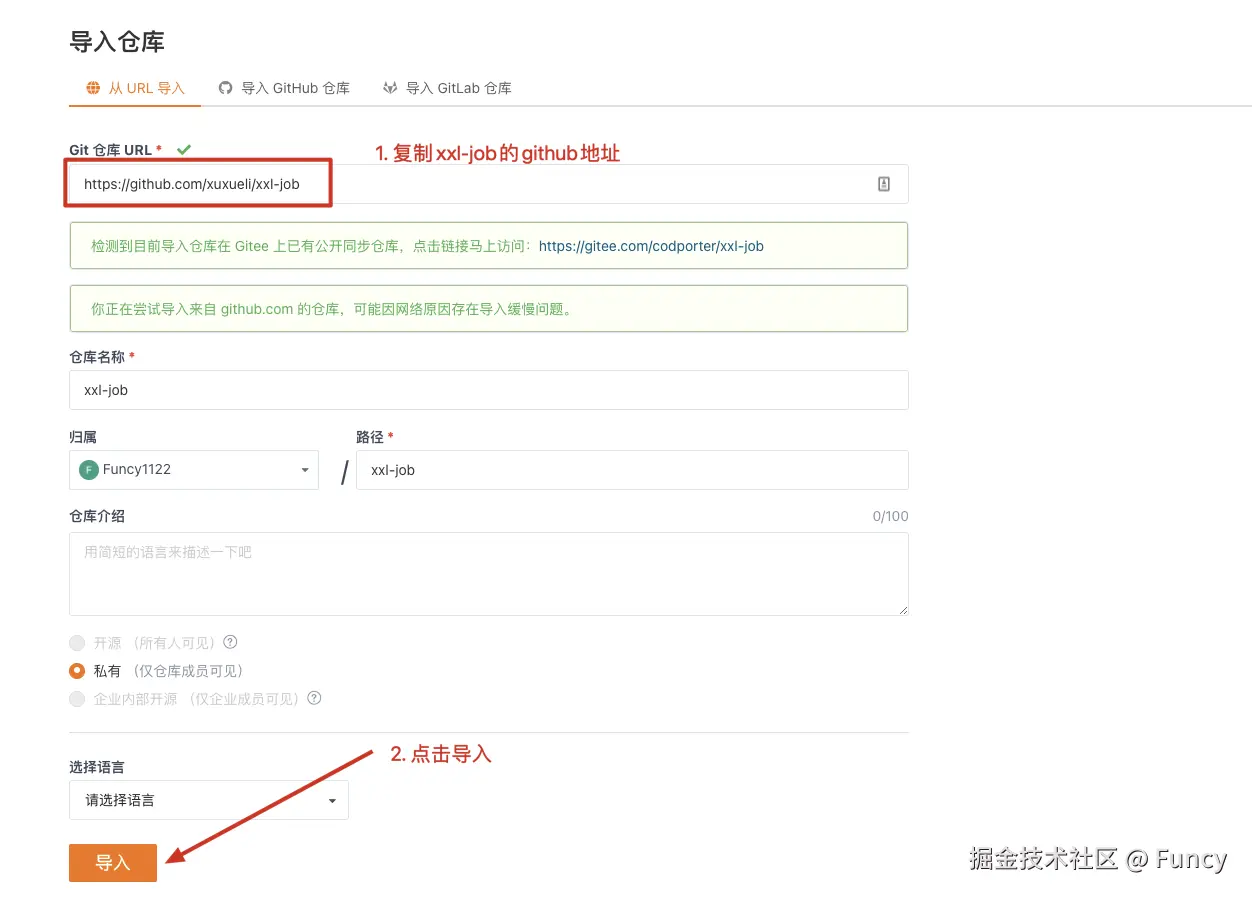Click the GitLab fox logo icon

(x=390, y=88)
